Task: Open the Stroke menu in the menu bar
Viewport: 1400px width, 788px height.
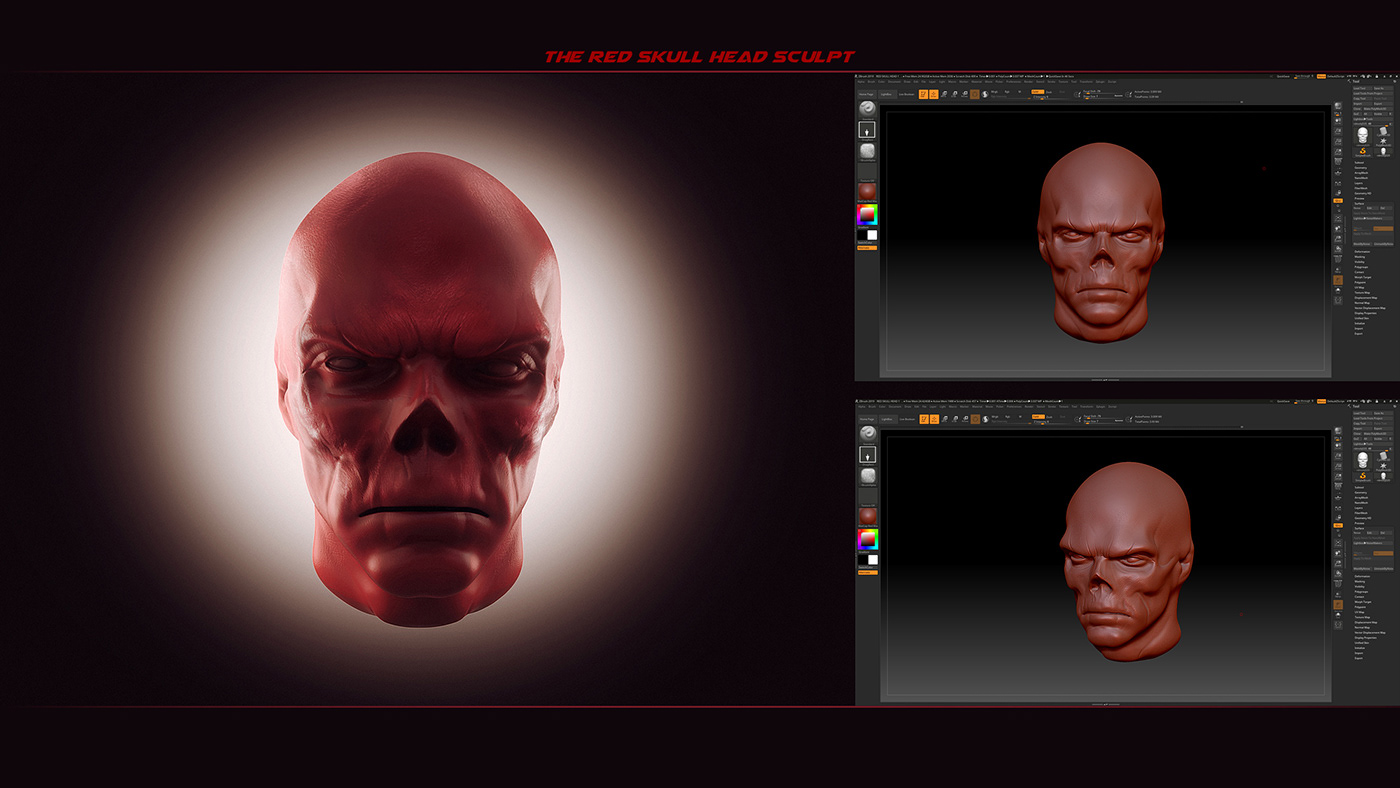Action: 1052,82
